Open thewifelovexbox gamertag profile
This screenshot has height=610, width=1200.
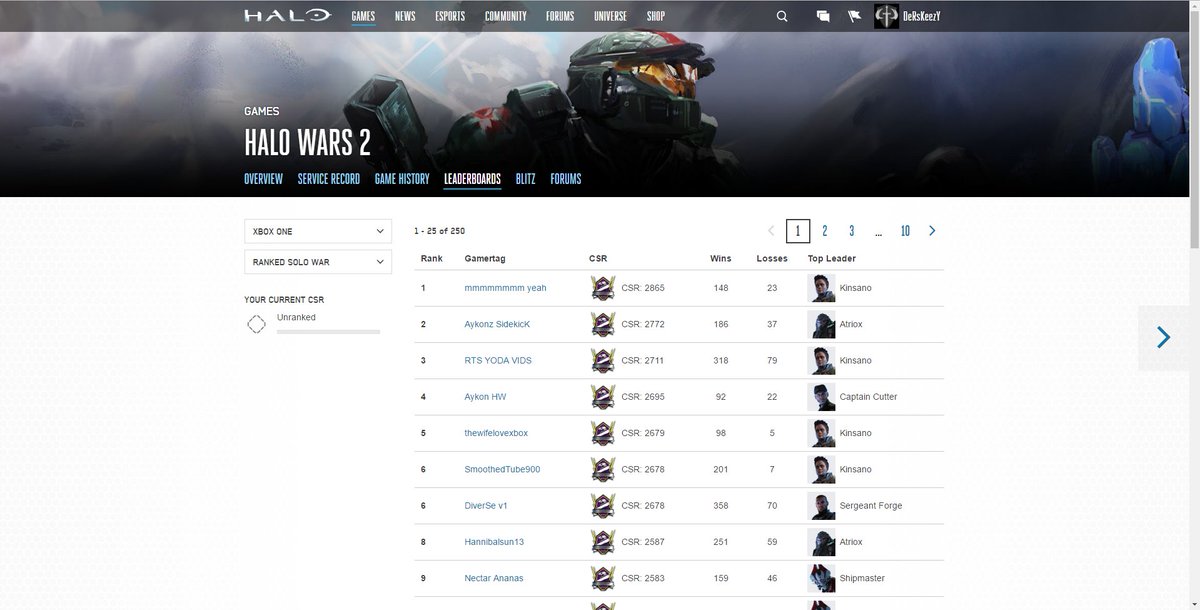point(496,433)
